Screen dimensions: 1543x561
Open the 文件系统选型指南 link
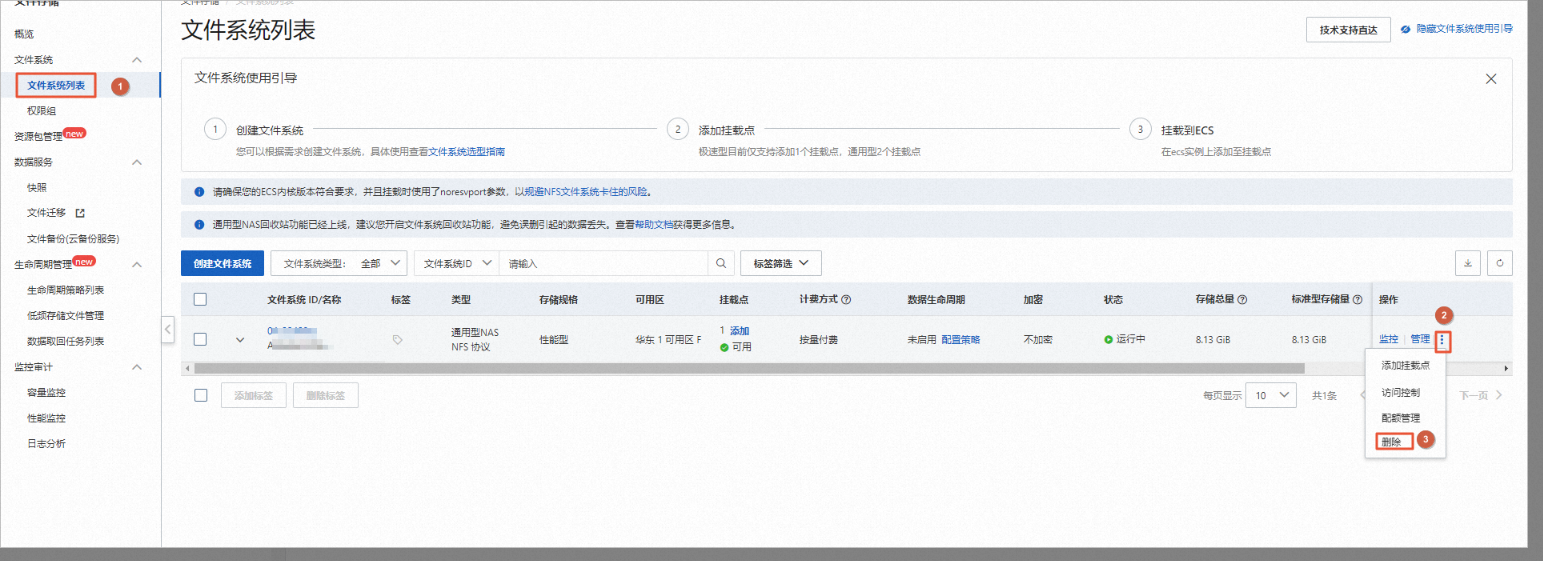tap(466, 152)
